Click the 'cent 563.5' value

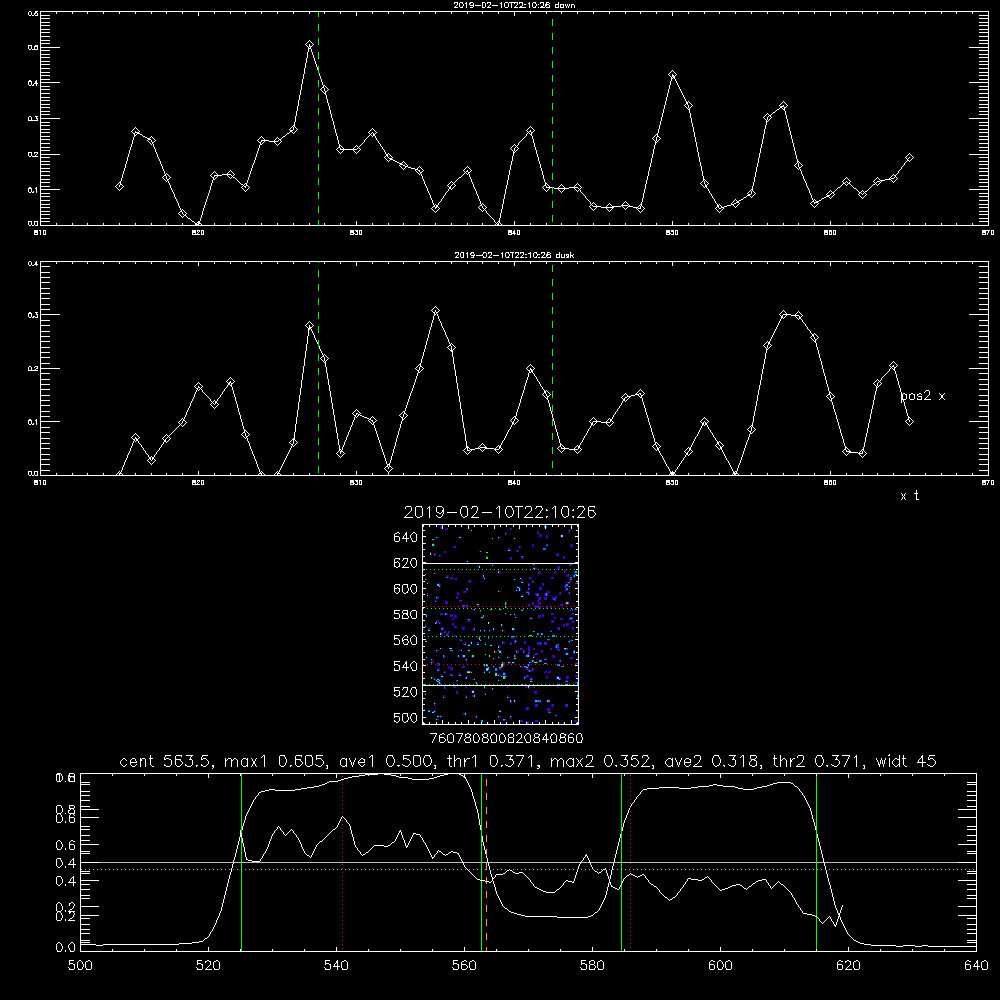(165, 761)
